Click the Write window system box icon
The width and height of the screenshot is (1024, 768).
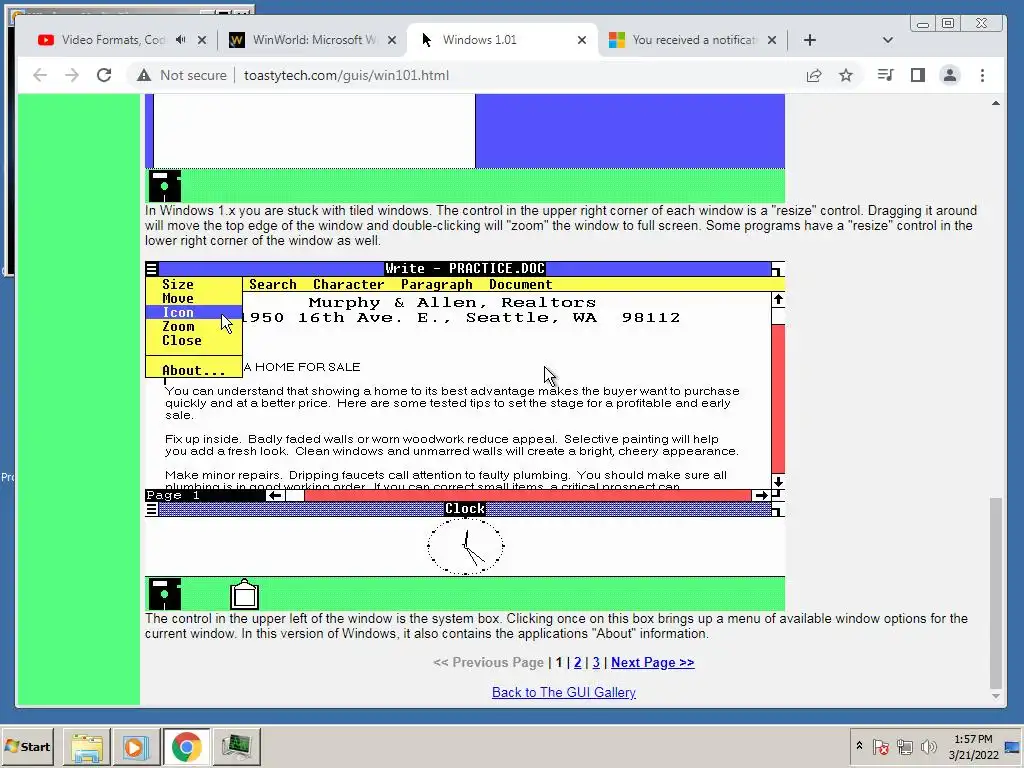click(152, 268)
